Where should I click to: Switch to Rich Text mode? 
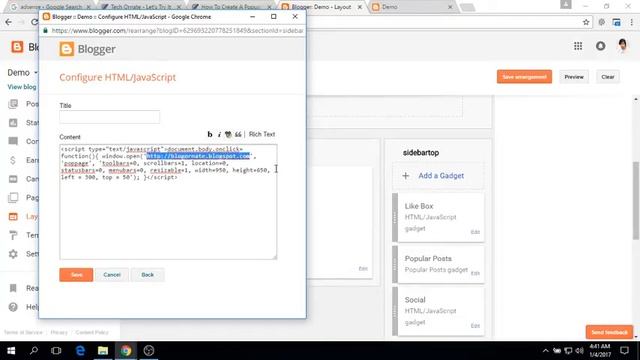pyautogui.click(x=262, y=134)
